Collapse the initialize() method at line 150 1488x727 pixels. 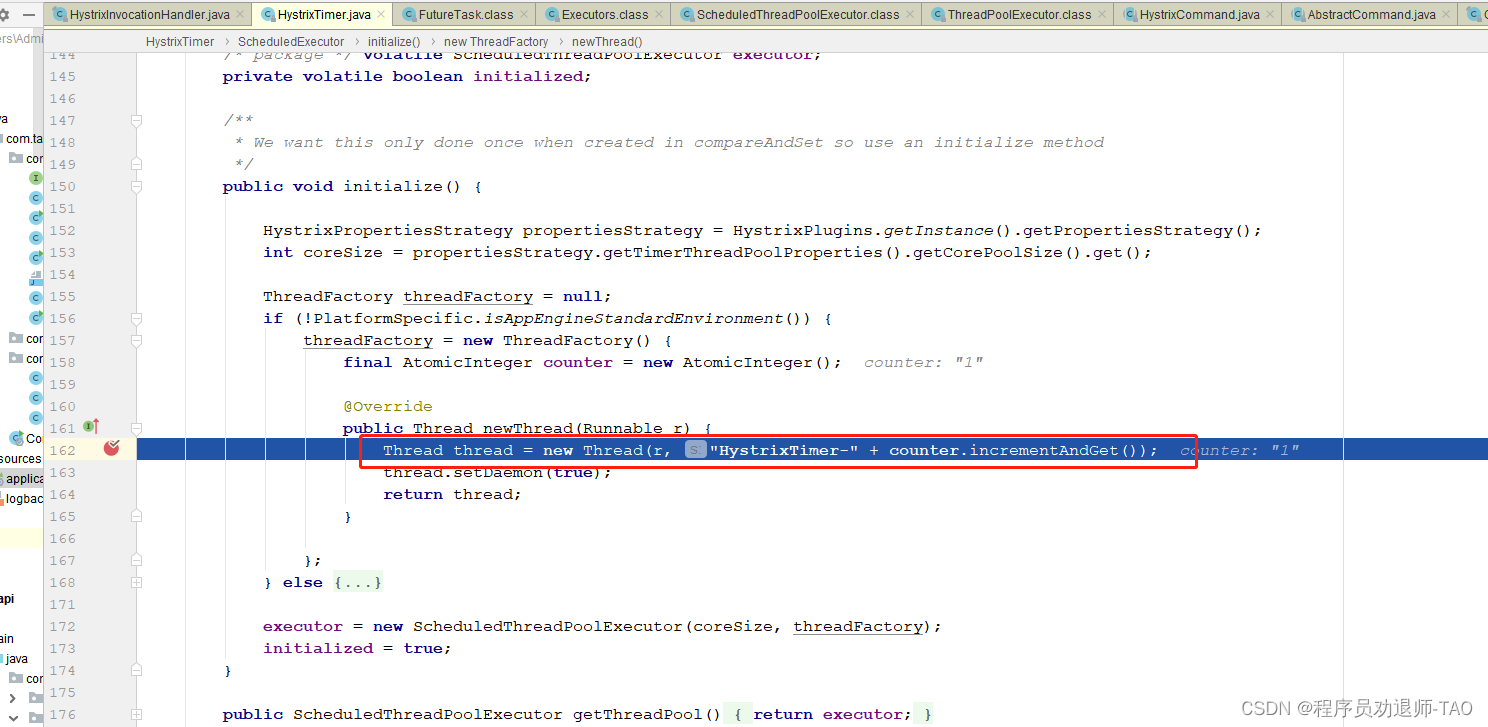(136, 186)
